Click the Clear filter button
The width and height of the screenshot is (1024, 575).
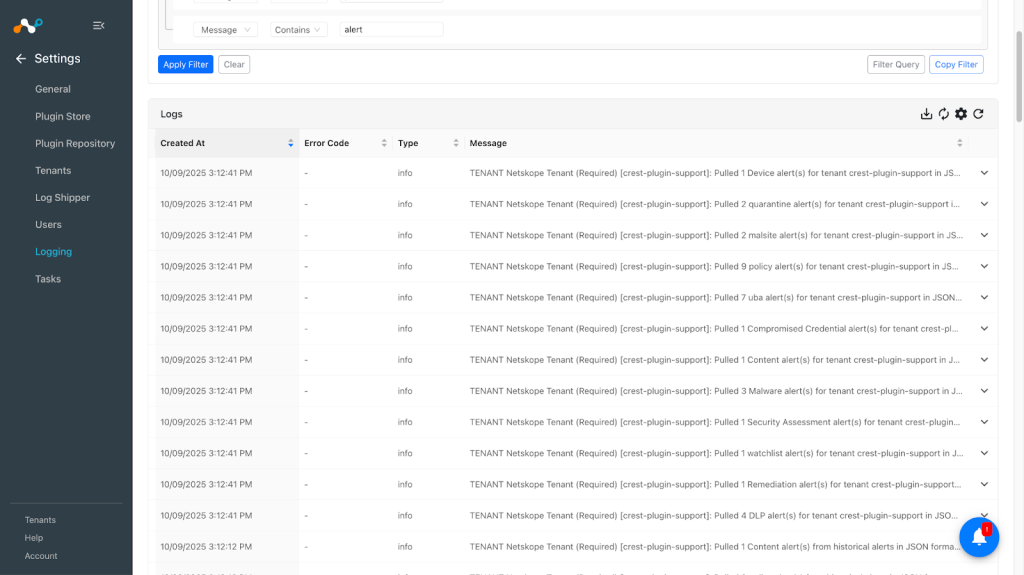234,65
